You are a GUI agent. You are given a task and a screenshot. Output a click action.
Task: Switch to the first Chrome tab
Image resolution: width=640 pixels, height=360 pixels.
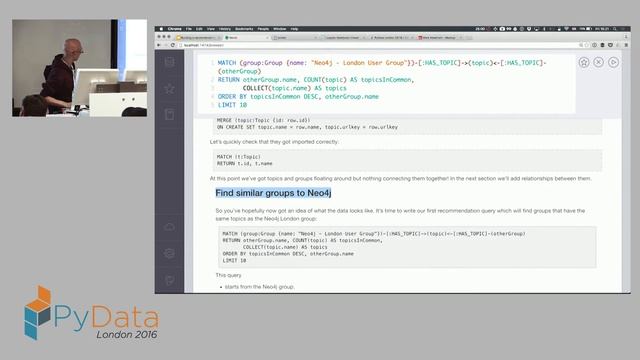coord(198,38)
